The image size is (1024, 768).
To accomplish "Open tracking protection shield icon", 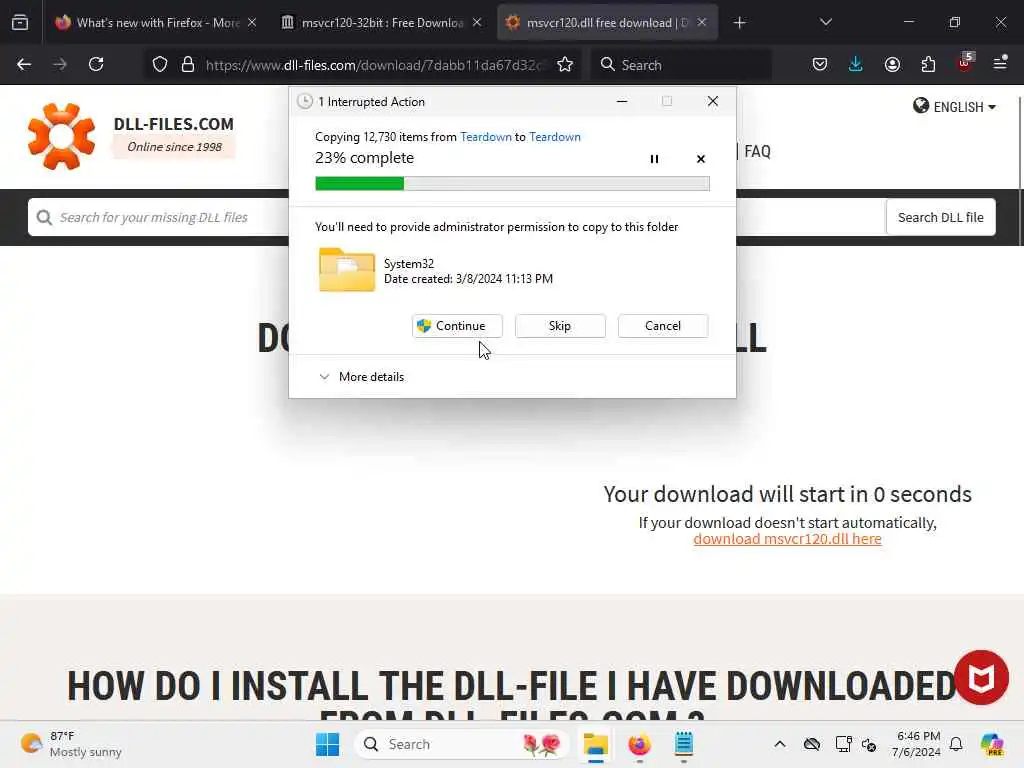I will (160, 64).
